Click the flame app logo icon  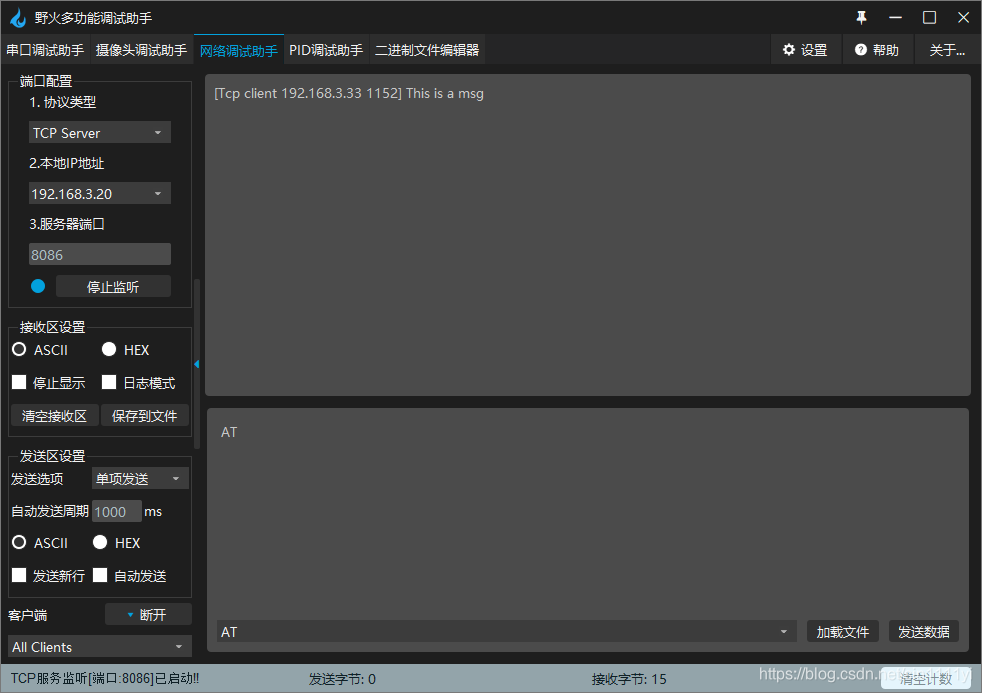(18, 18)
